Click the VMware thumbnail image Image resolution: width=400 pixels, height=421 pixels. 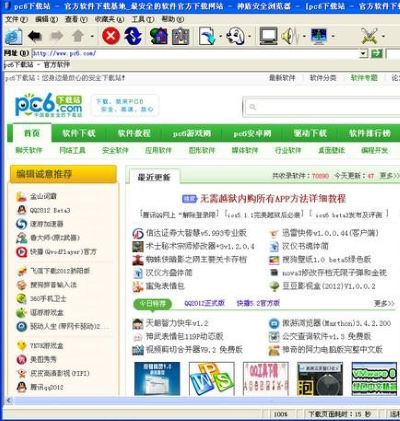(374, 379)
